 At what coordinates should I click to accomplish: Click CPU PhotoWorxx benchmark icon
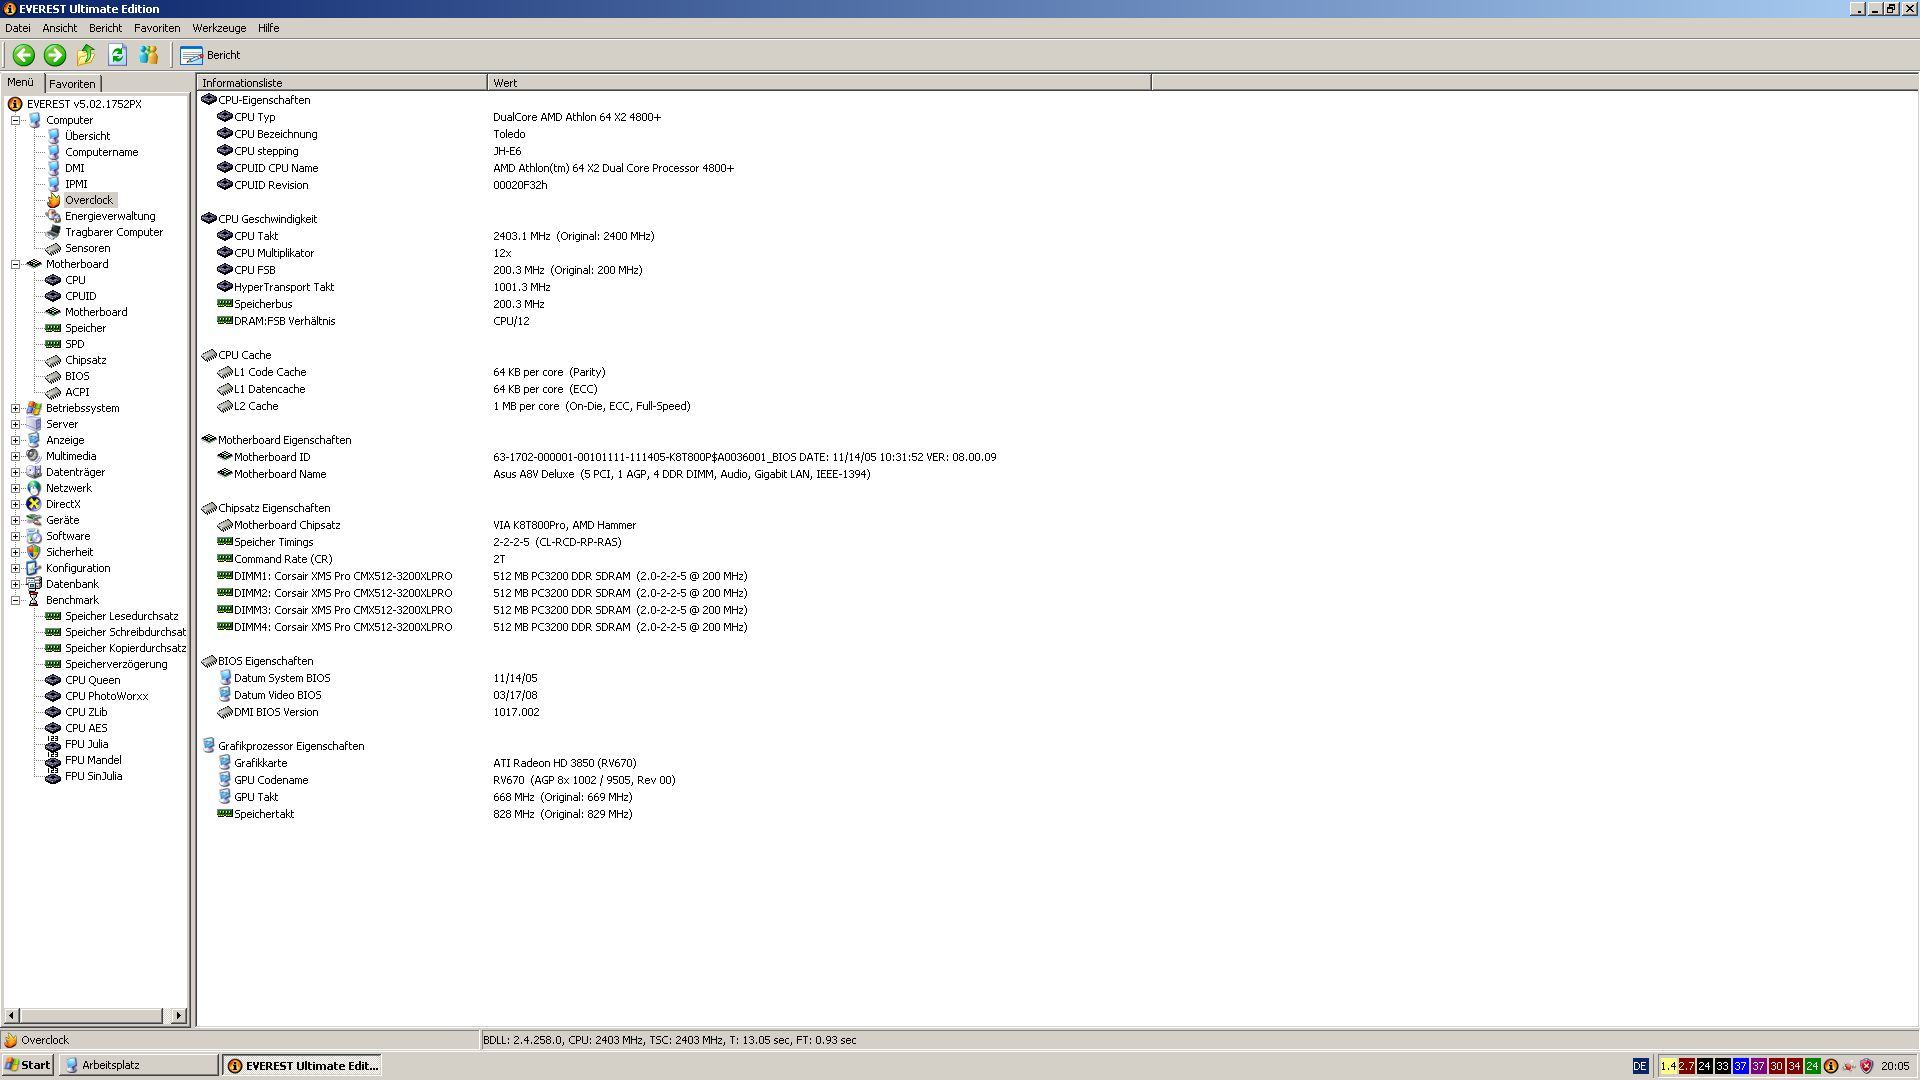pyautogui.click(x=54, y=696)
